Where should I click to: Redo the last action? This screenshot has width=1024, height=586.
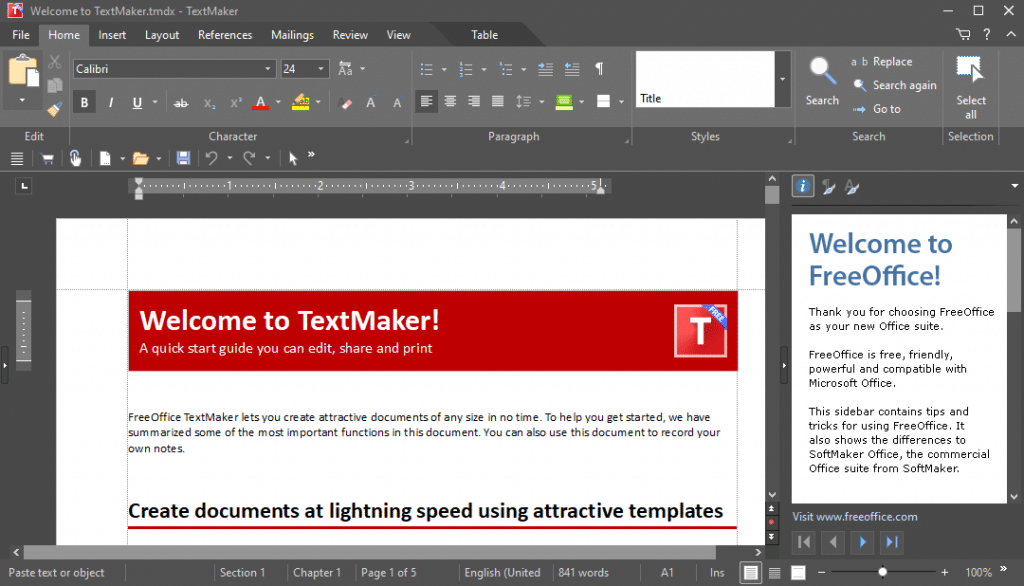tap(249, 158)
